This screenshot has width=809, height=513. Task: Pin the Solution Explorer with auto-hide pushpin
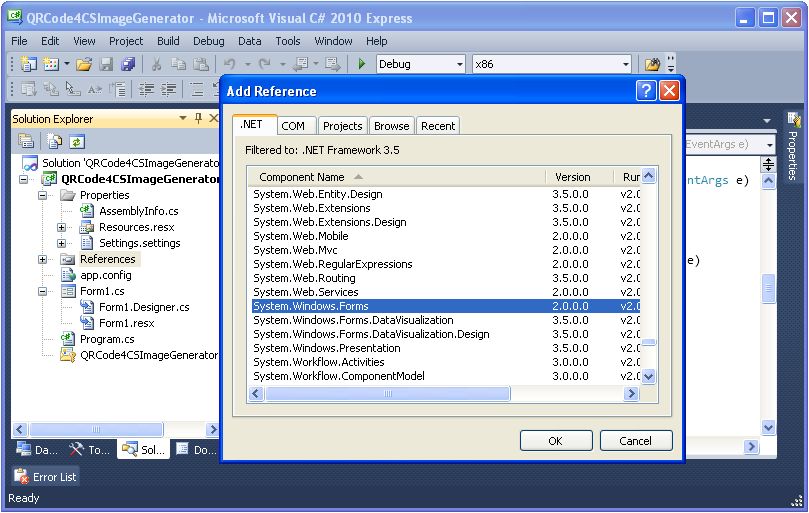pyautogui.click(x=197, y=118)
